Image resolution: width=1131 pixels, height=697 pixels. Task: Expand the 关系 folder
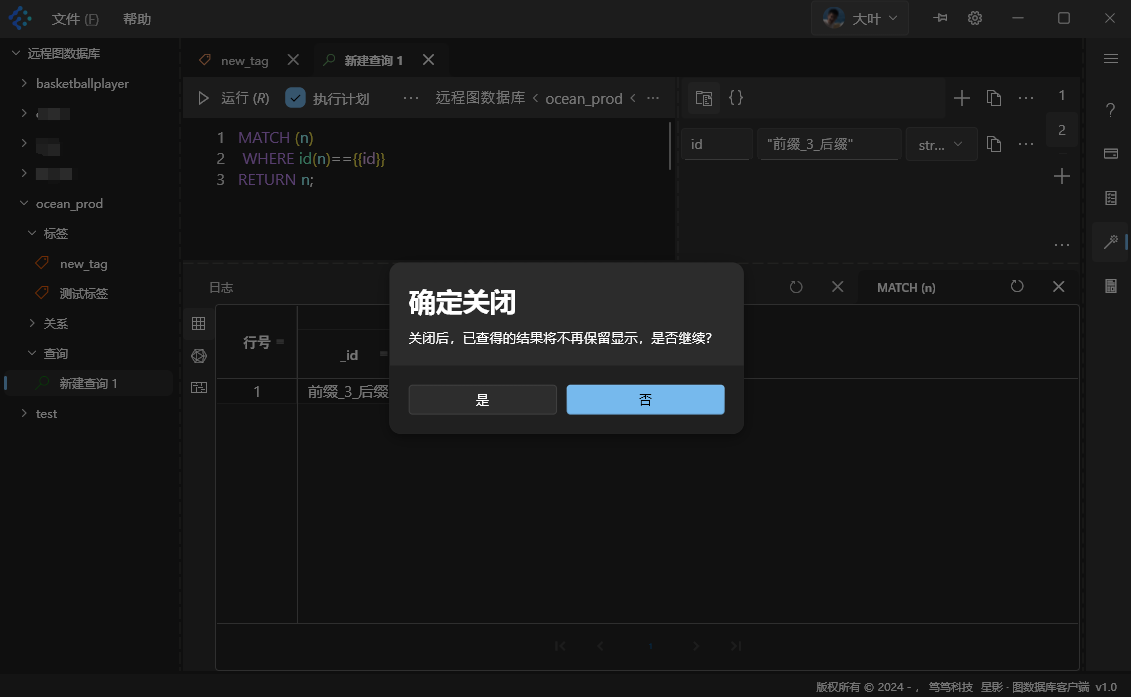32,323
